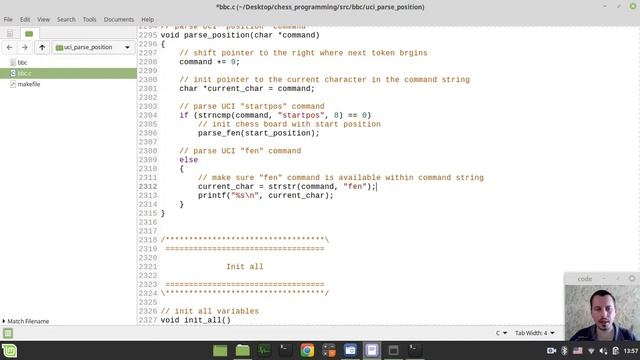Open the calculator app in taskbar
The image size is (640, 360).
(329, 351)
